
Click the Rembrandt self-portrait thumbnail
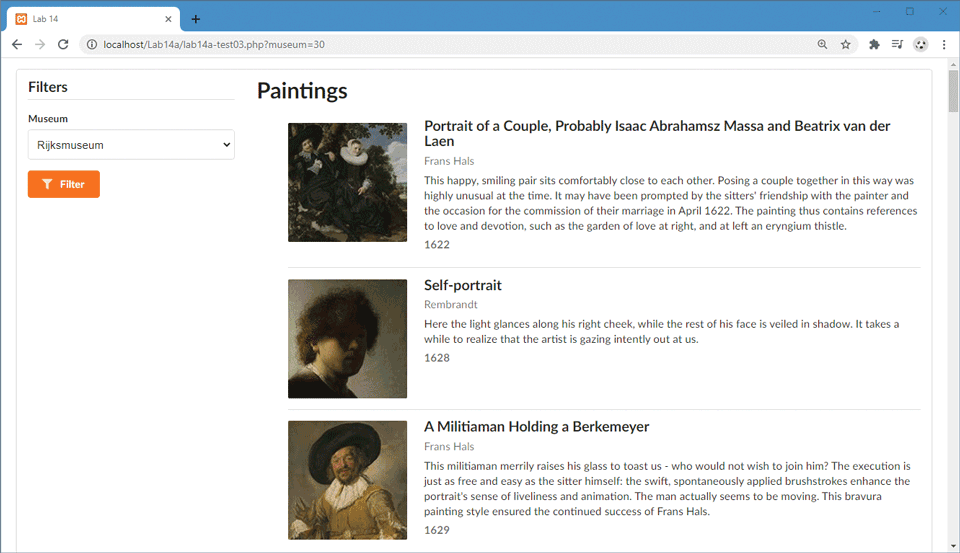point(347,339)
